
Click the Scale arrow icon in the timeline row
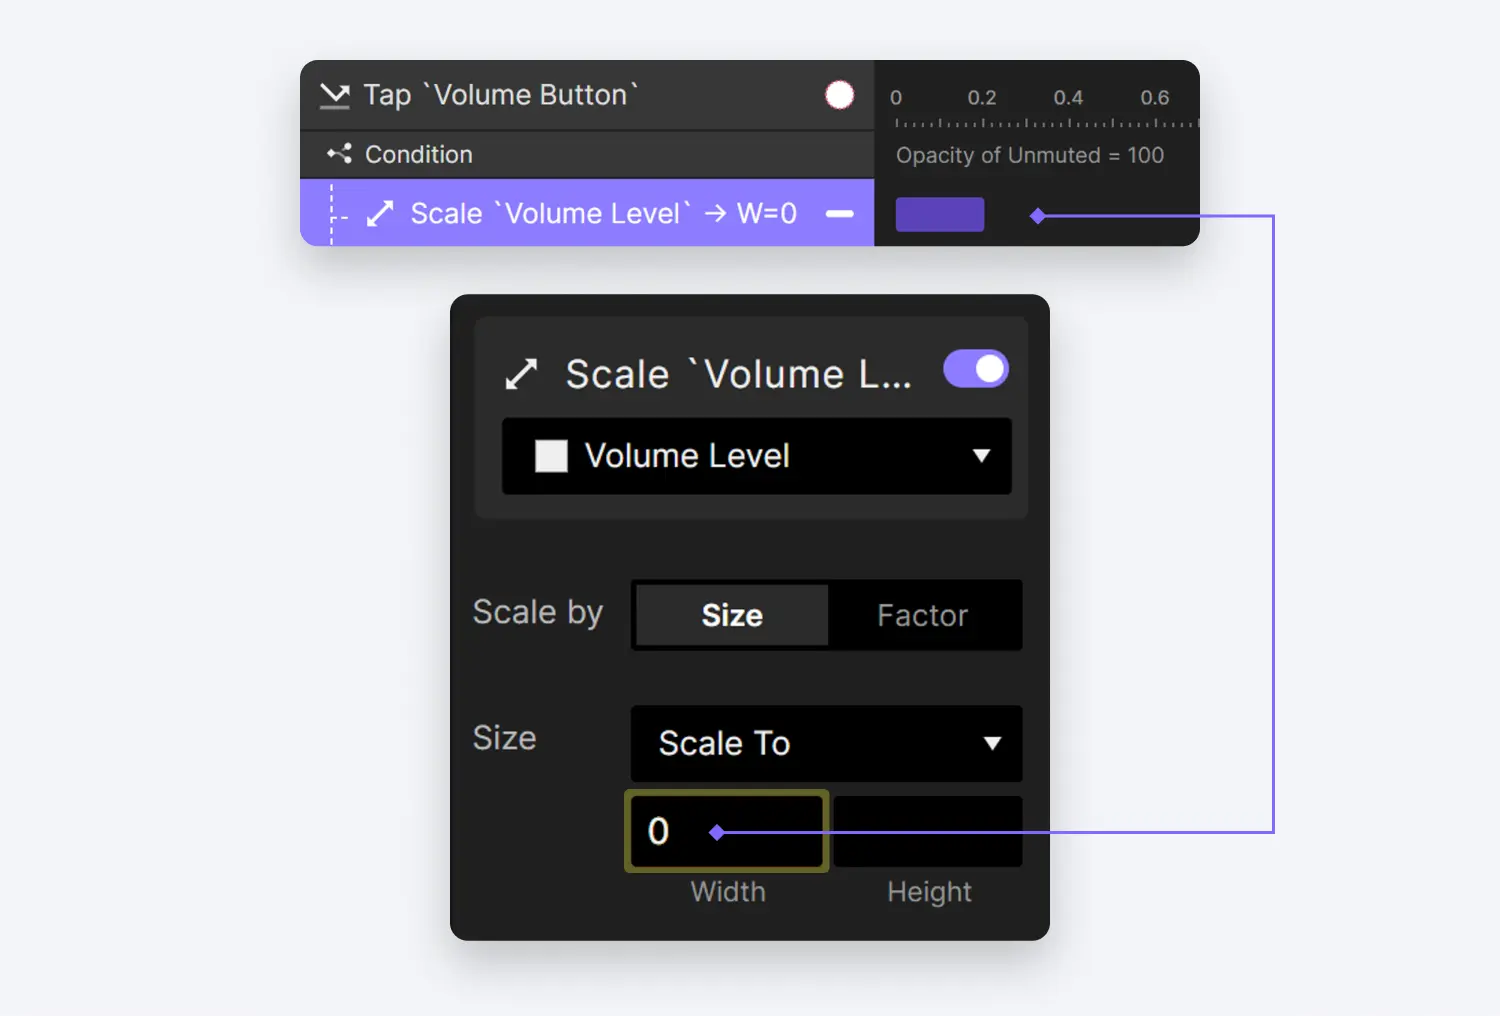[380, 213]
